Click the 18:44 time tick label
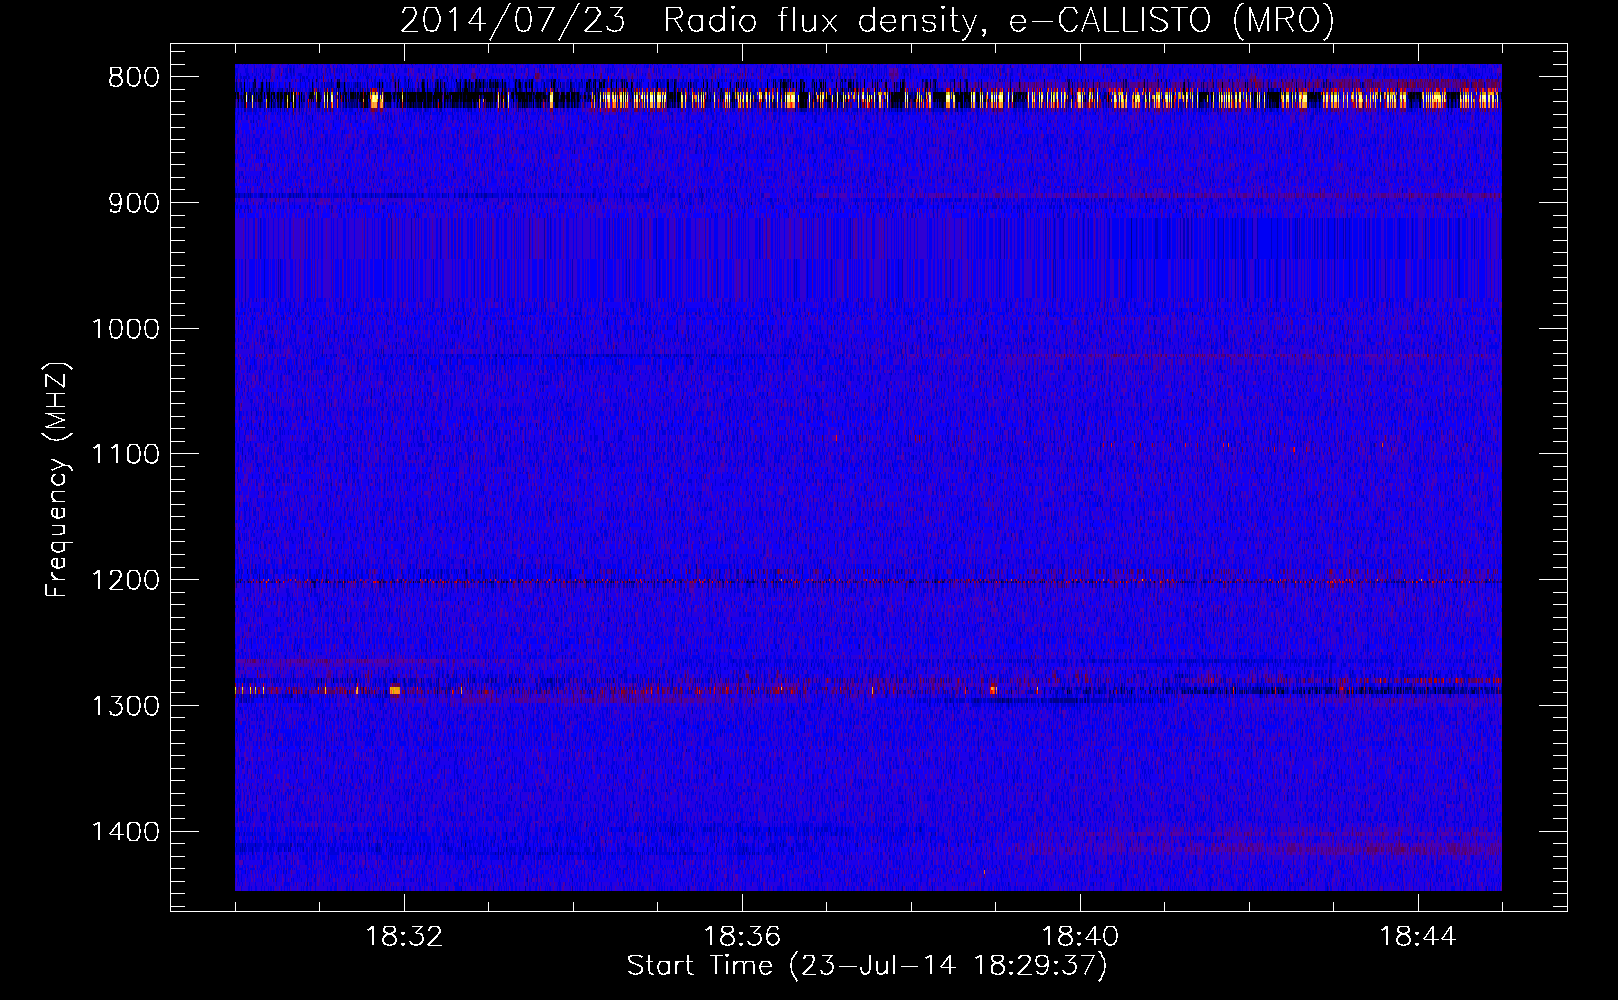This screenshot has height=1000, width=1618. [1418, 937]
